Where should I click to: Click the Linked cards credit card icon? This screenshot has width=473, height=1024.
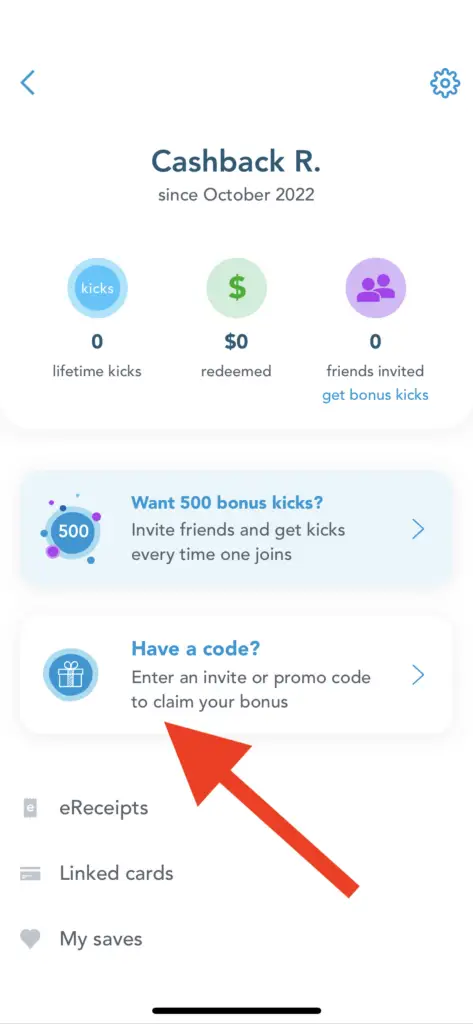point(30,874)
